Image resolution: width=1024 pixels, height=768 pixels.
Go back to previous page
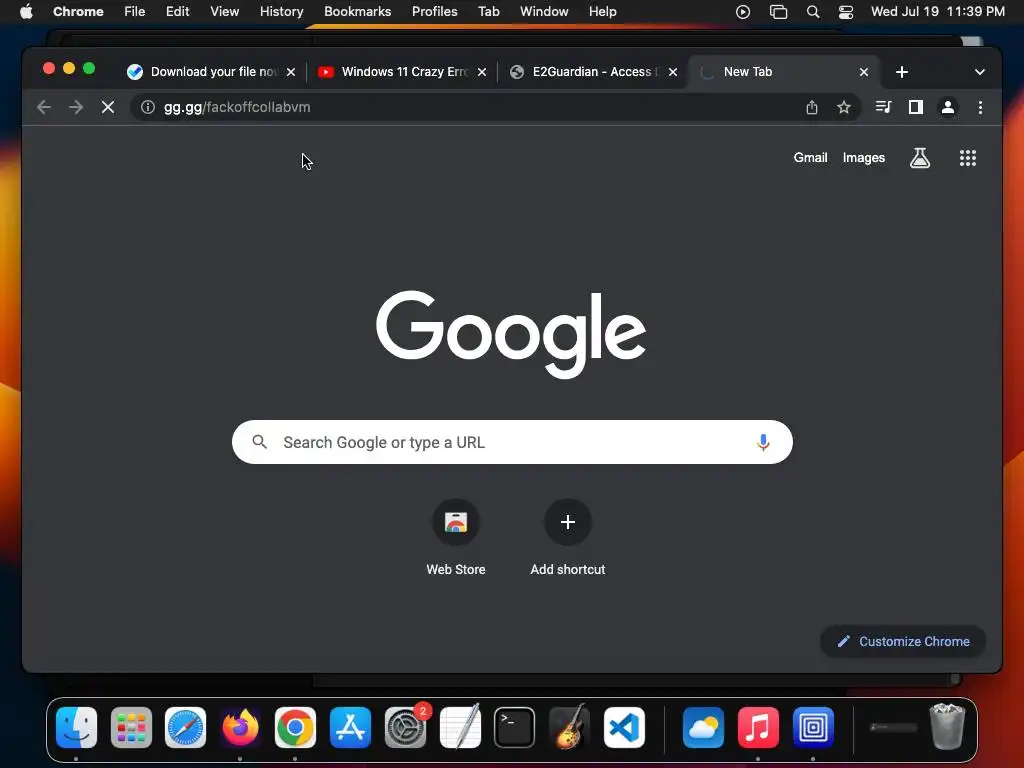(x=44, y=107)
